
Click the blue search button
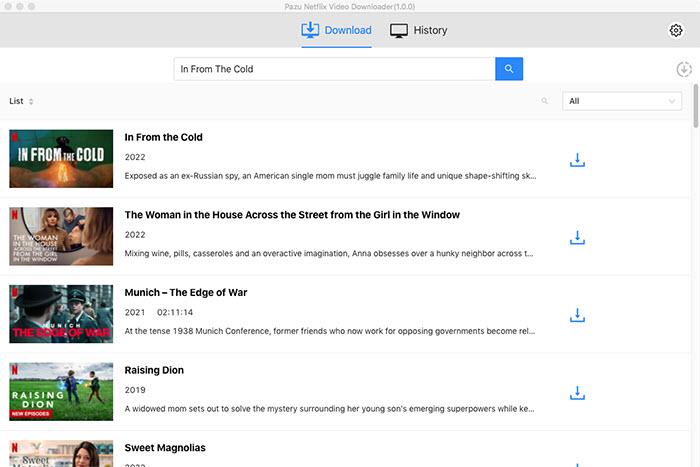tap(509, 69)
